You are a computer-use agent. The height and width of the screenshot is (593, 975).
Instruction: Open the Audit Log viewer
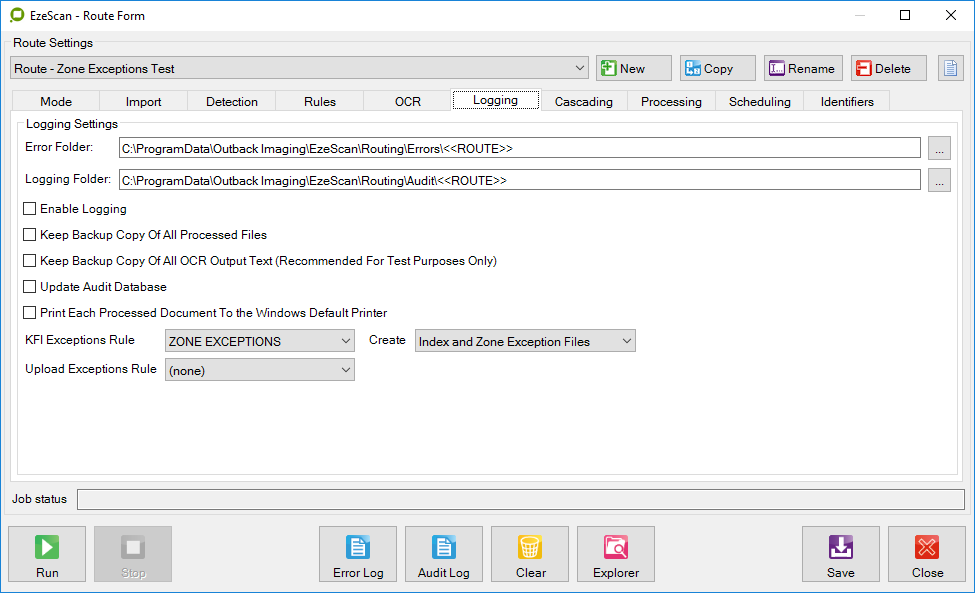click(x=444, y=554)
